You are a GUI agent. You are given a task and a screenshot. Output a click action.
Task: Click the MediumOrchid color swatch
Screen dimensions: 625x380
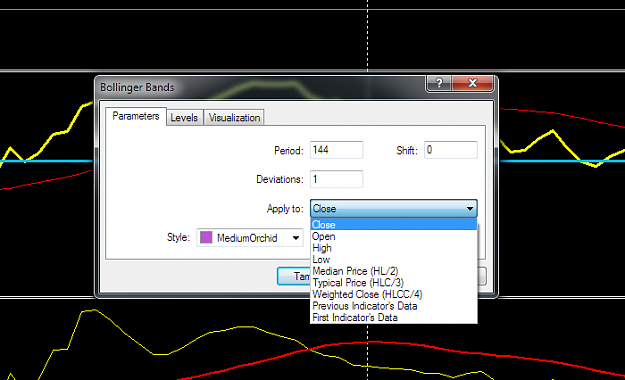point(206,238)
